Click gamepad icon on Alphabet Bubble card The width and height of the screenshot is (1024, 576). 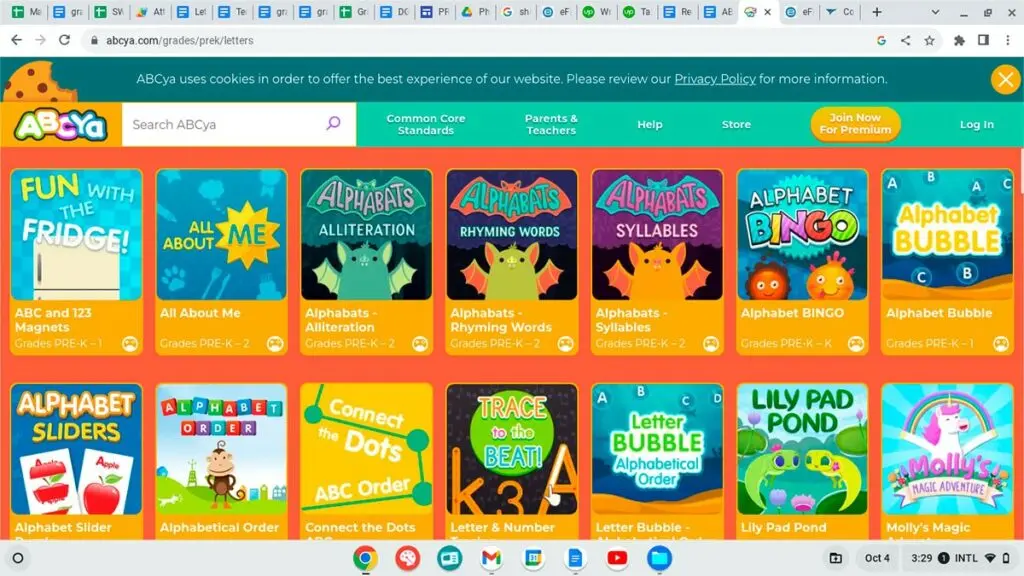tap(1000, 344)
